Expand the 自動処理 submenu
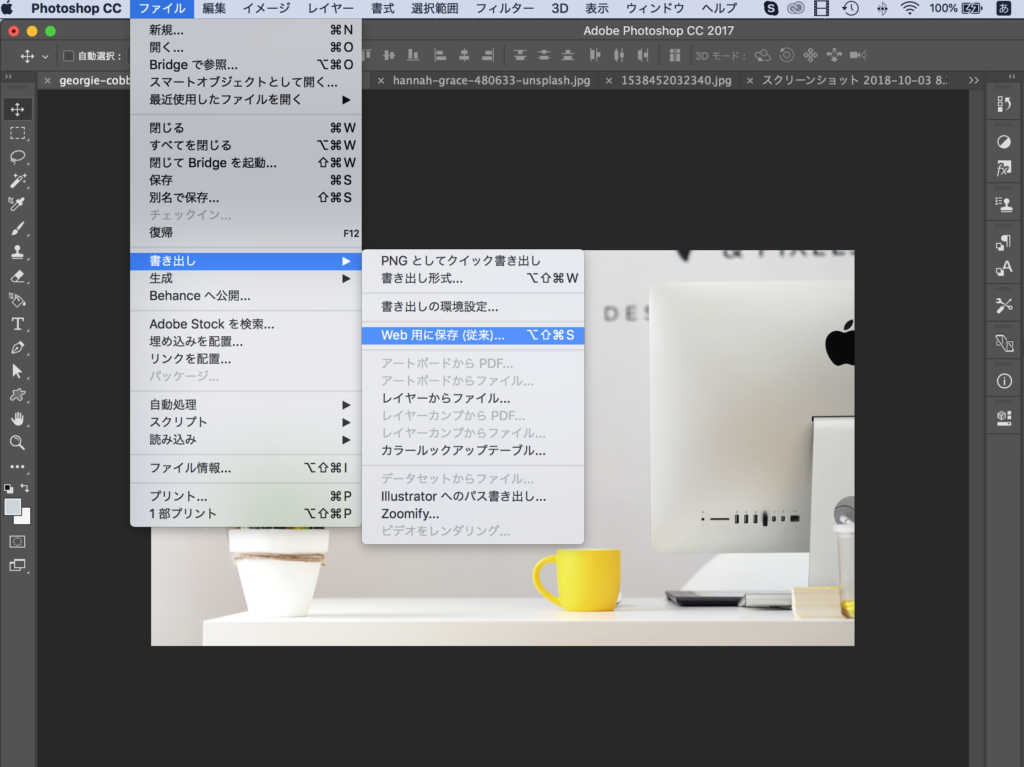This screenshot has width=1024, height=767. [x=246, y=404]
